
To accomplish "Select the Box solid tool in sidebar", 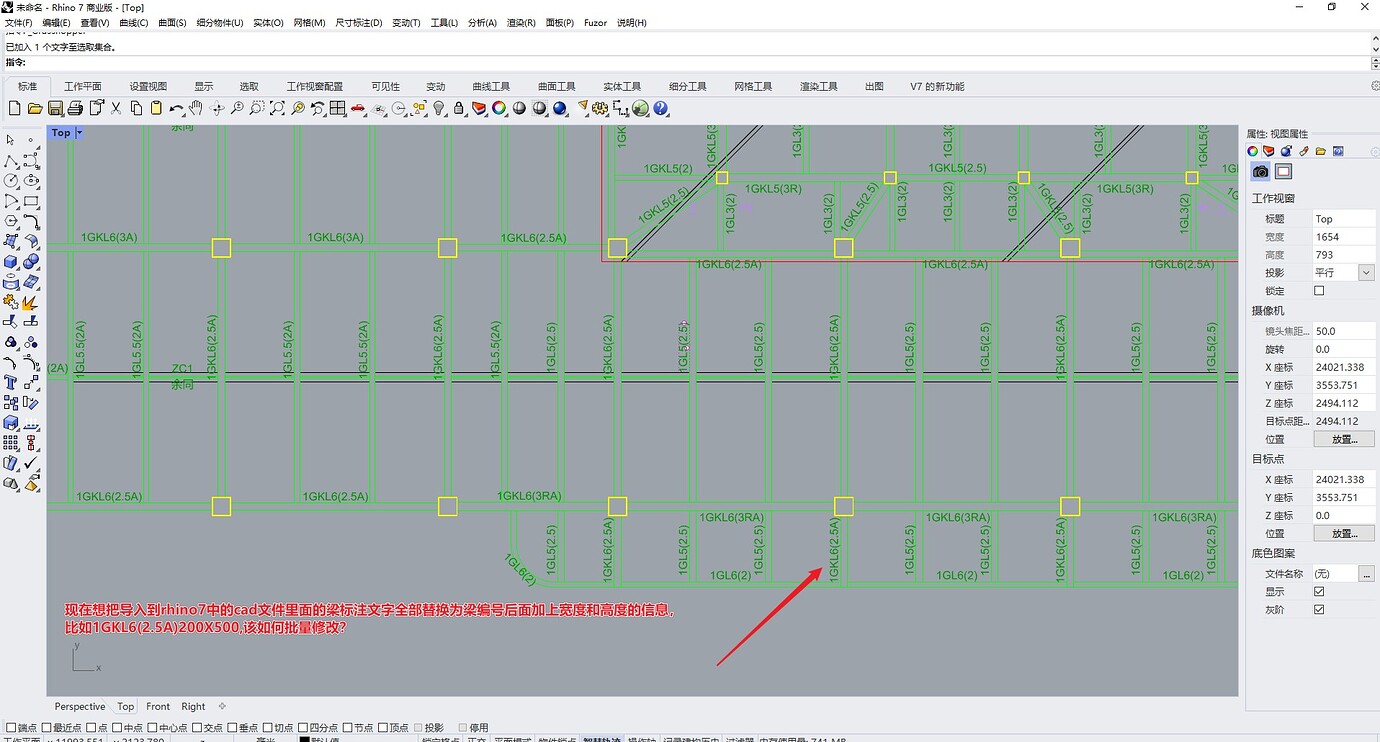I will (11, 262).
